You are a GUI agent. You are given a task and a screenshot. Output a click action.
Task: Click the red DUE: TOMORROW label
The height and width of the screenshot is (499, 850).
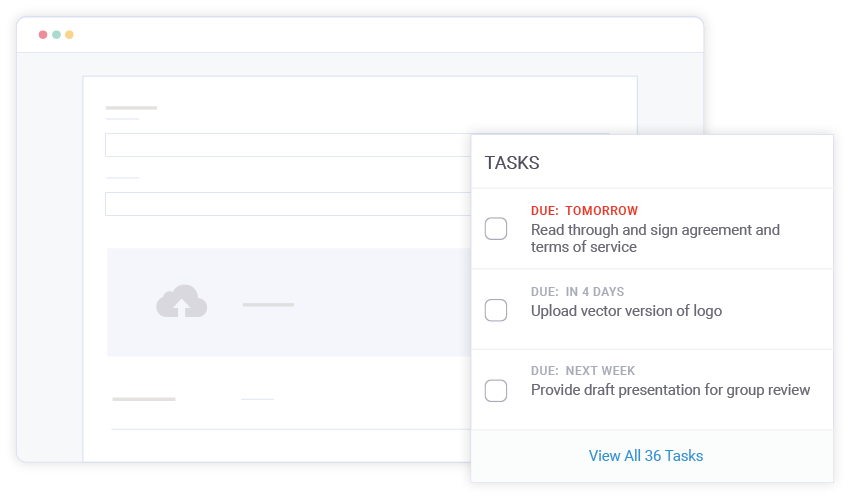[x=584, y=210]
